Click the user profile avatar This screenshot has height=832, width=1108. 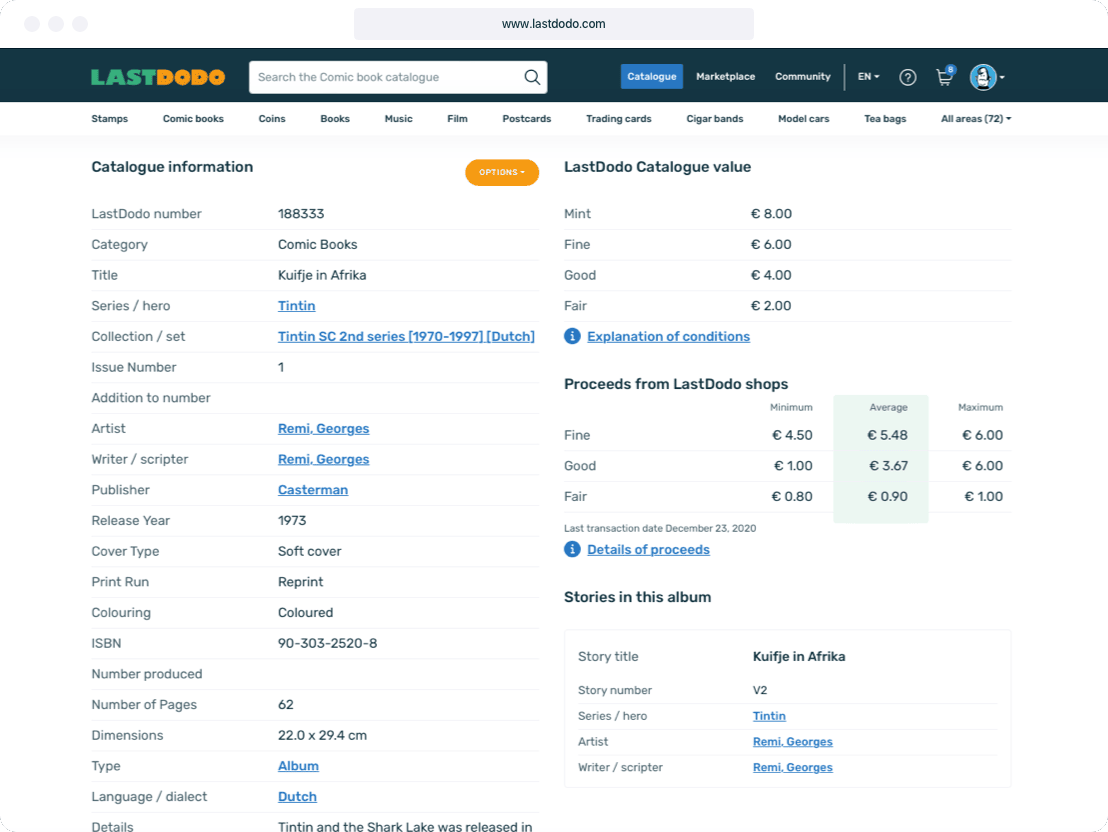[983, 77]
